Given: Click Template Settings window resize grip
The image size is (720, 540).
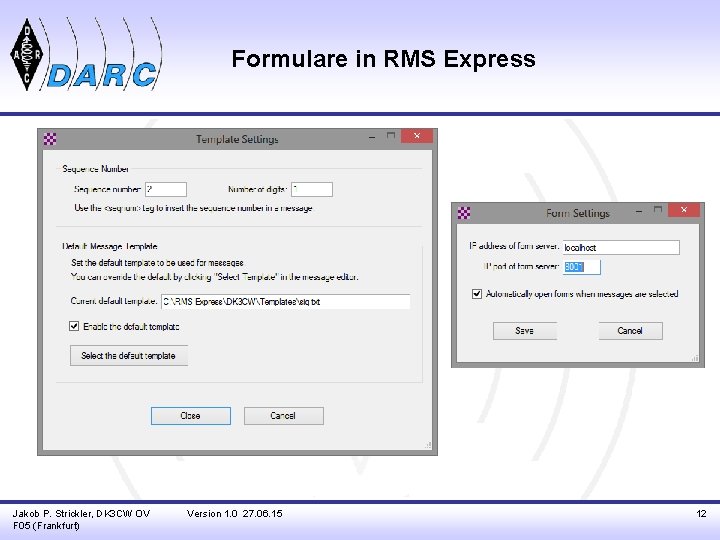Looking at the screenshot, I should coord(428,445).
